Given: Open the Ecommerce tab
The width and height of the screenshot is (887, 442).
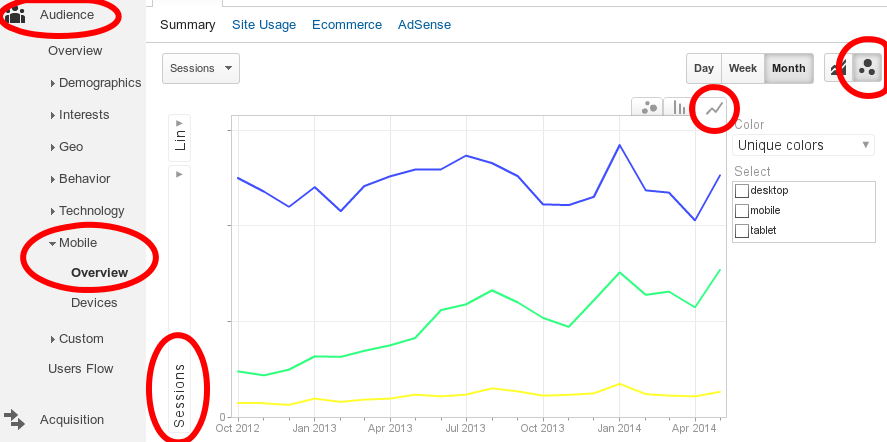Looking at the screenshot, I should pyautogui.click(x=347, y=25).
